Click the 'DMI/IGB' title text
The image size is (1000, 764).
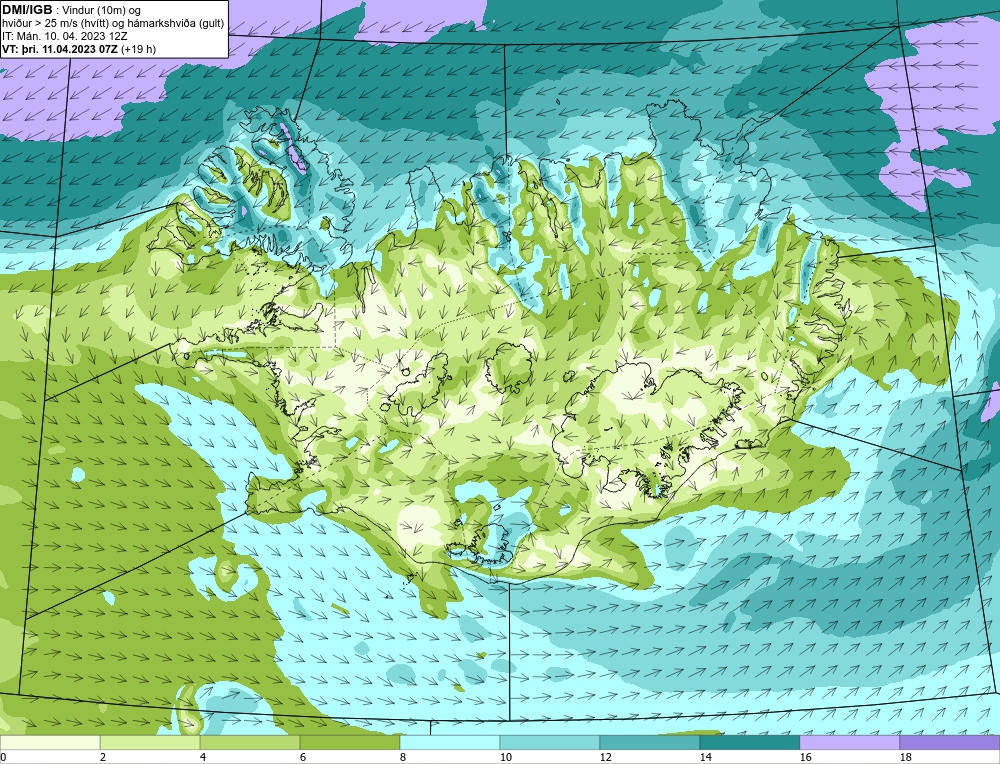(27, 10)
